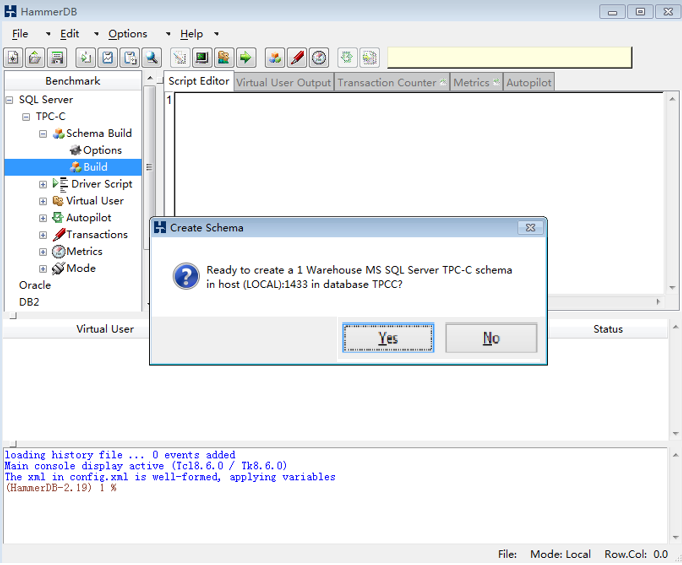This screenshot has height=565, width=682.
Task: Click the Autopilot tree icon
Action: pyautogui.click(x=58, y=217)
